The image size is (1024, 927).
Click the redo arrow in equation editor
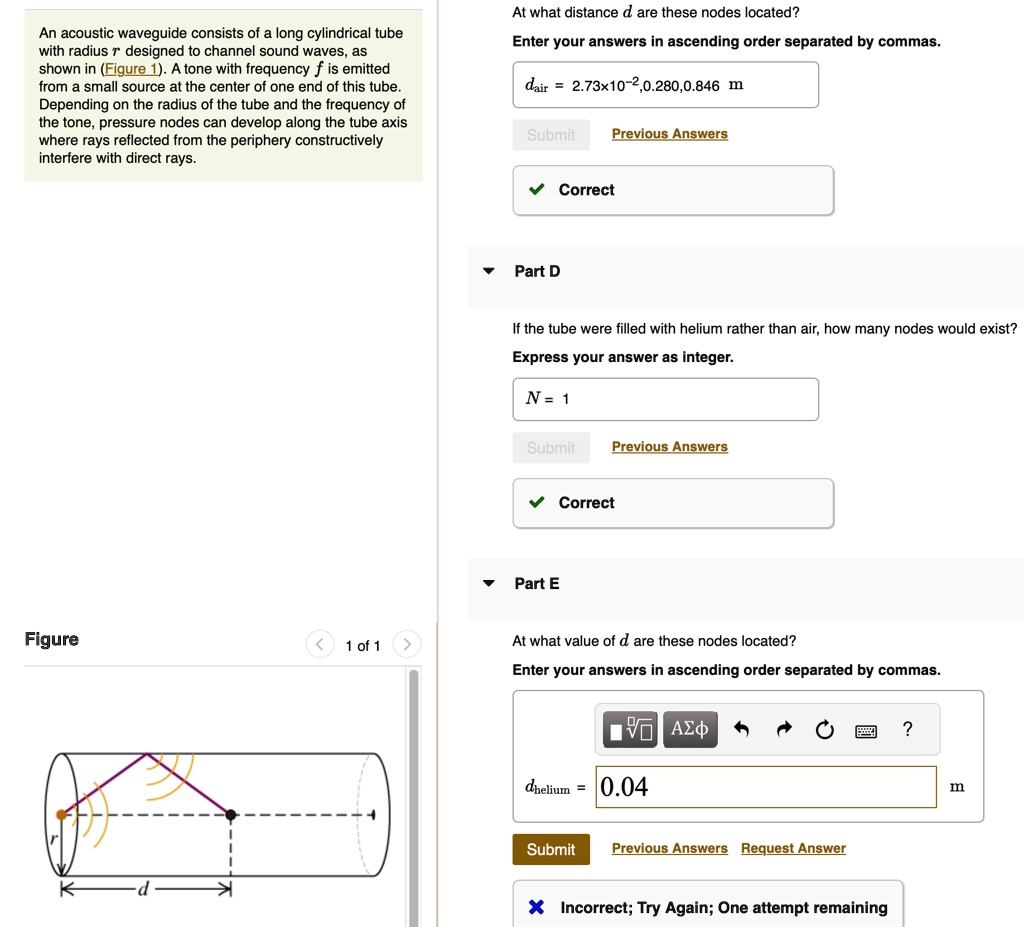coord(783,729)
